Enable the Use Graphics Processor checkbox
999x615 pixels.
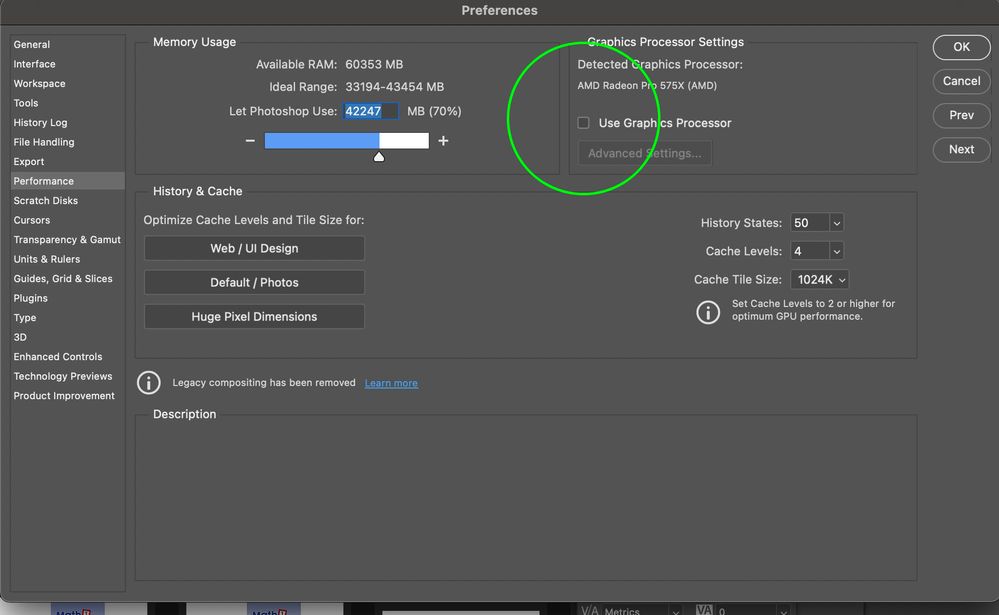point(584,123)
